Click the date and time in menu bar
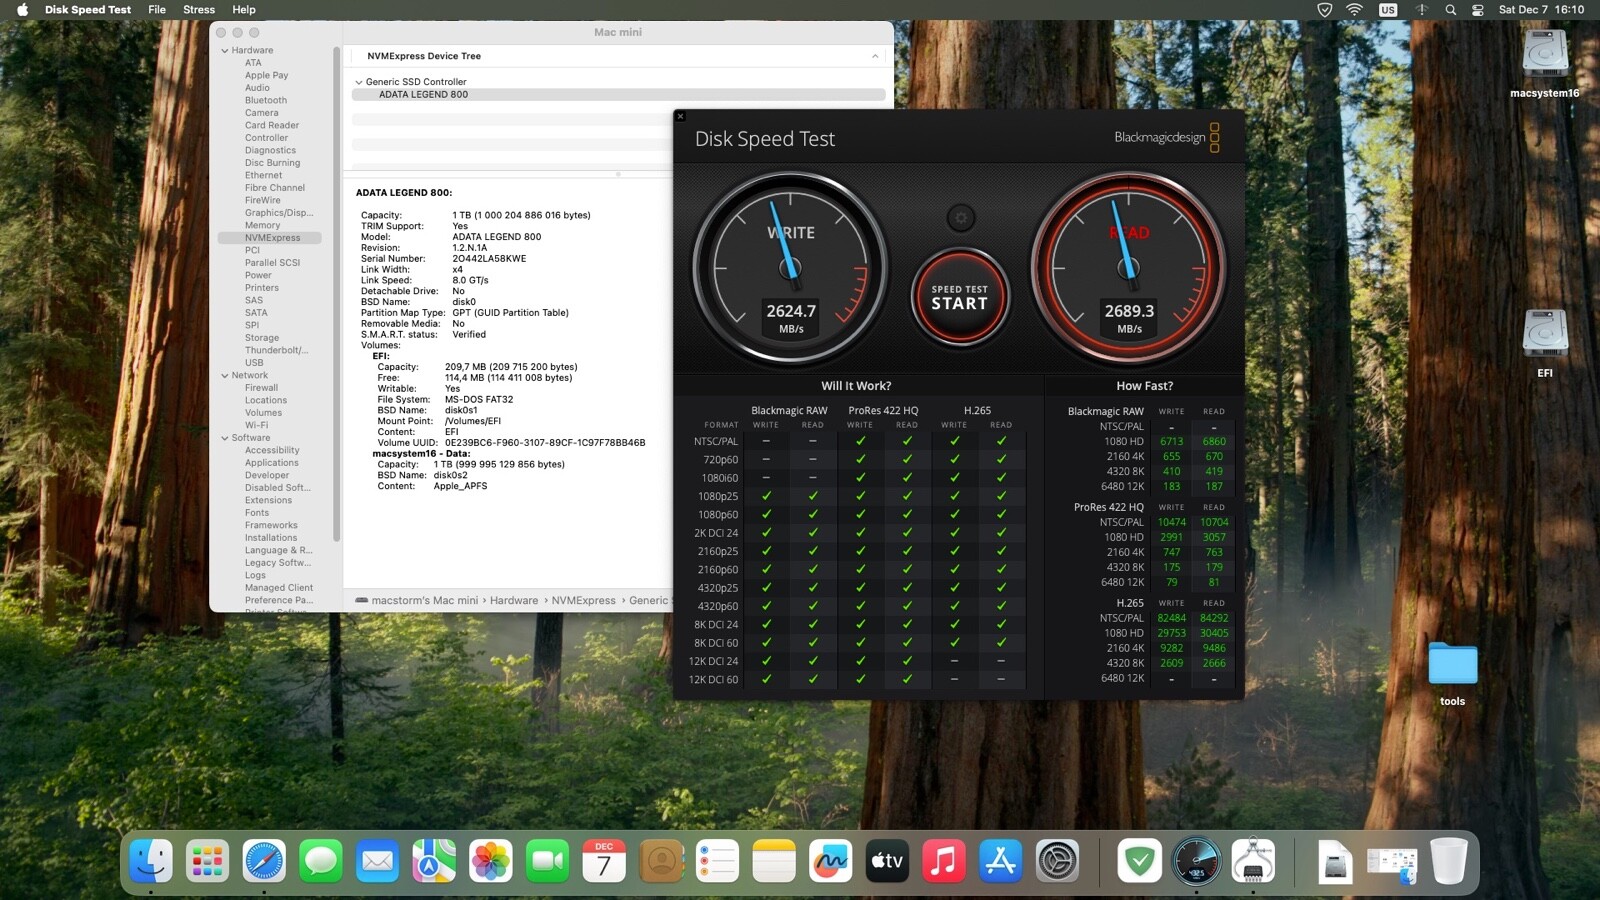The image size is (1600, 900). coord(1541,10)
